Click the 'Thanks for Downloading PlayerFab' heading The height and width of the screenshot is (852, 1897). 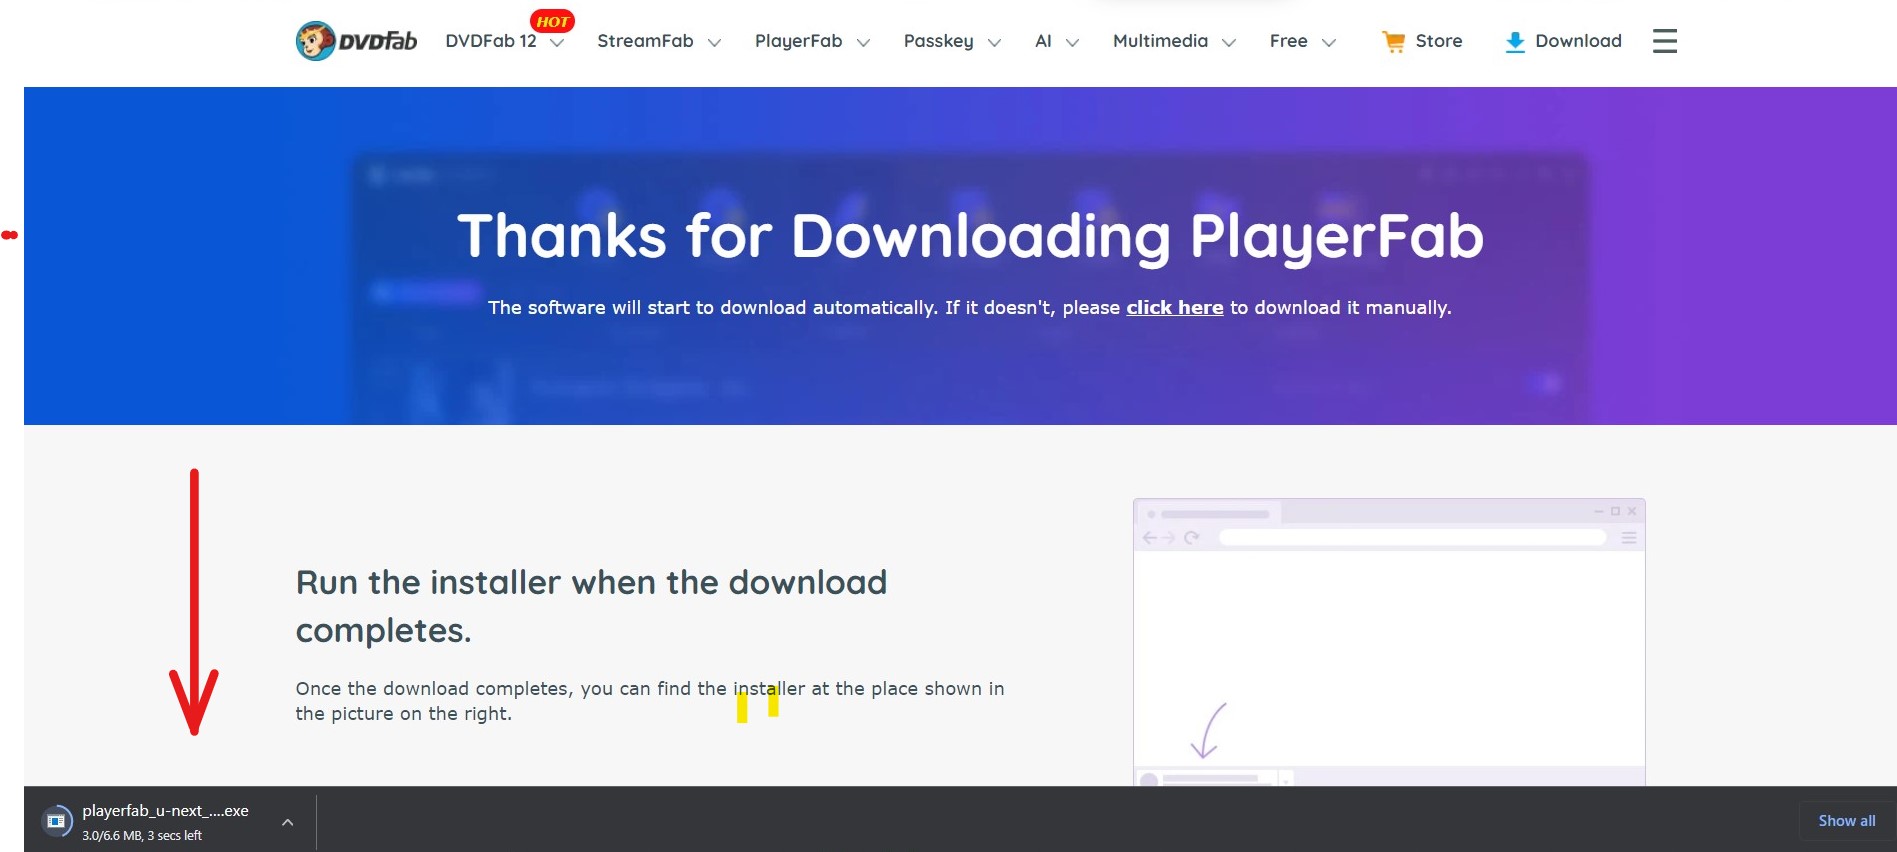point(970,237)
